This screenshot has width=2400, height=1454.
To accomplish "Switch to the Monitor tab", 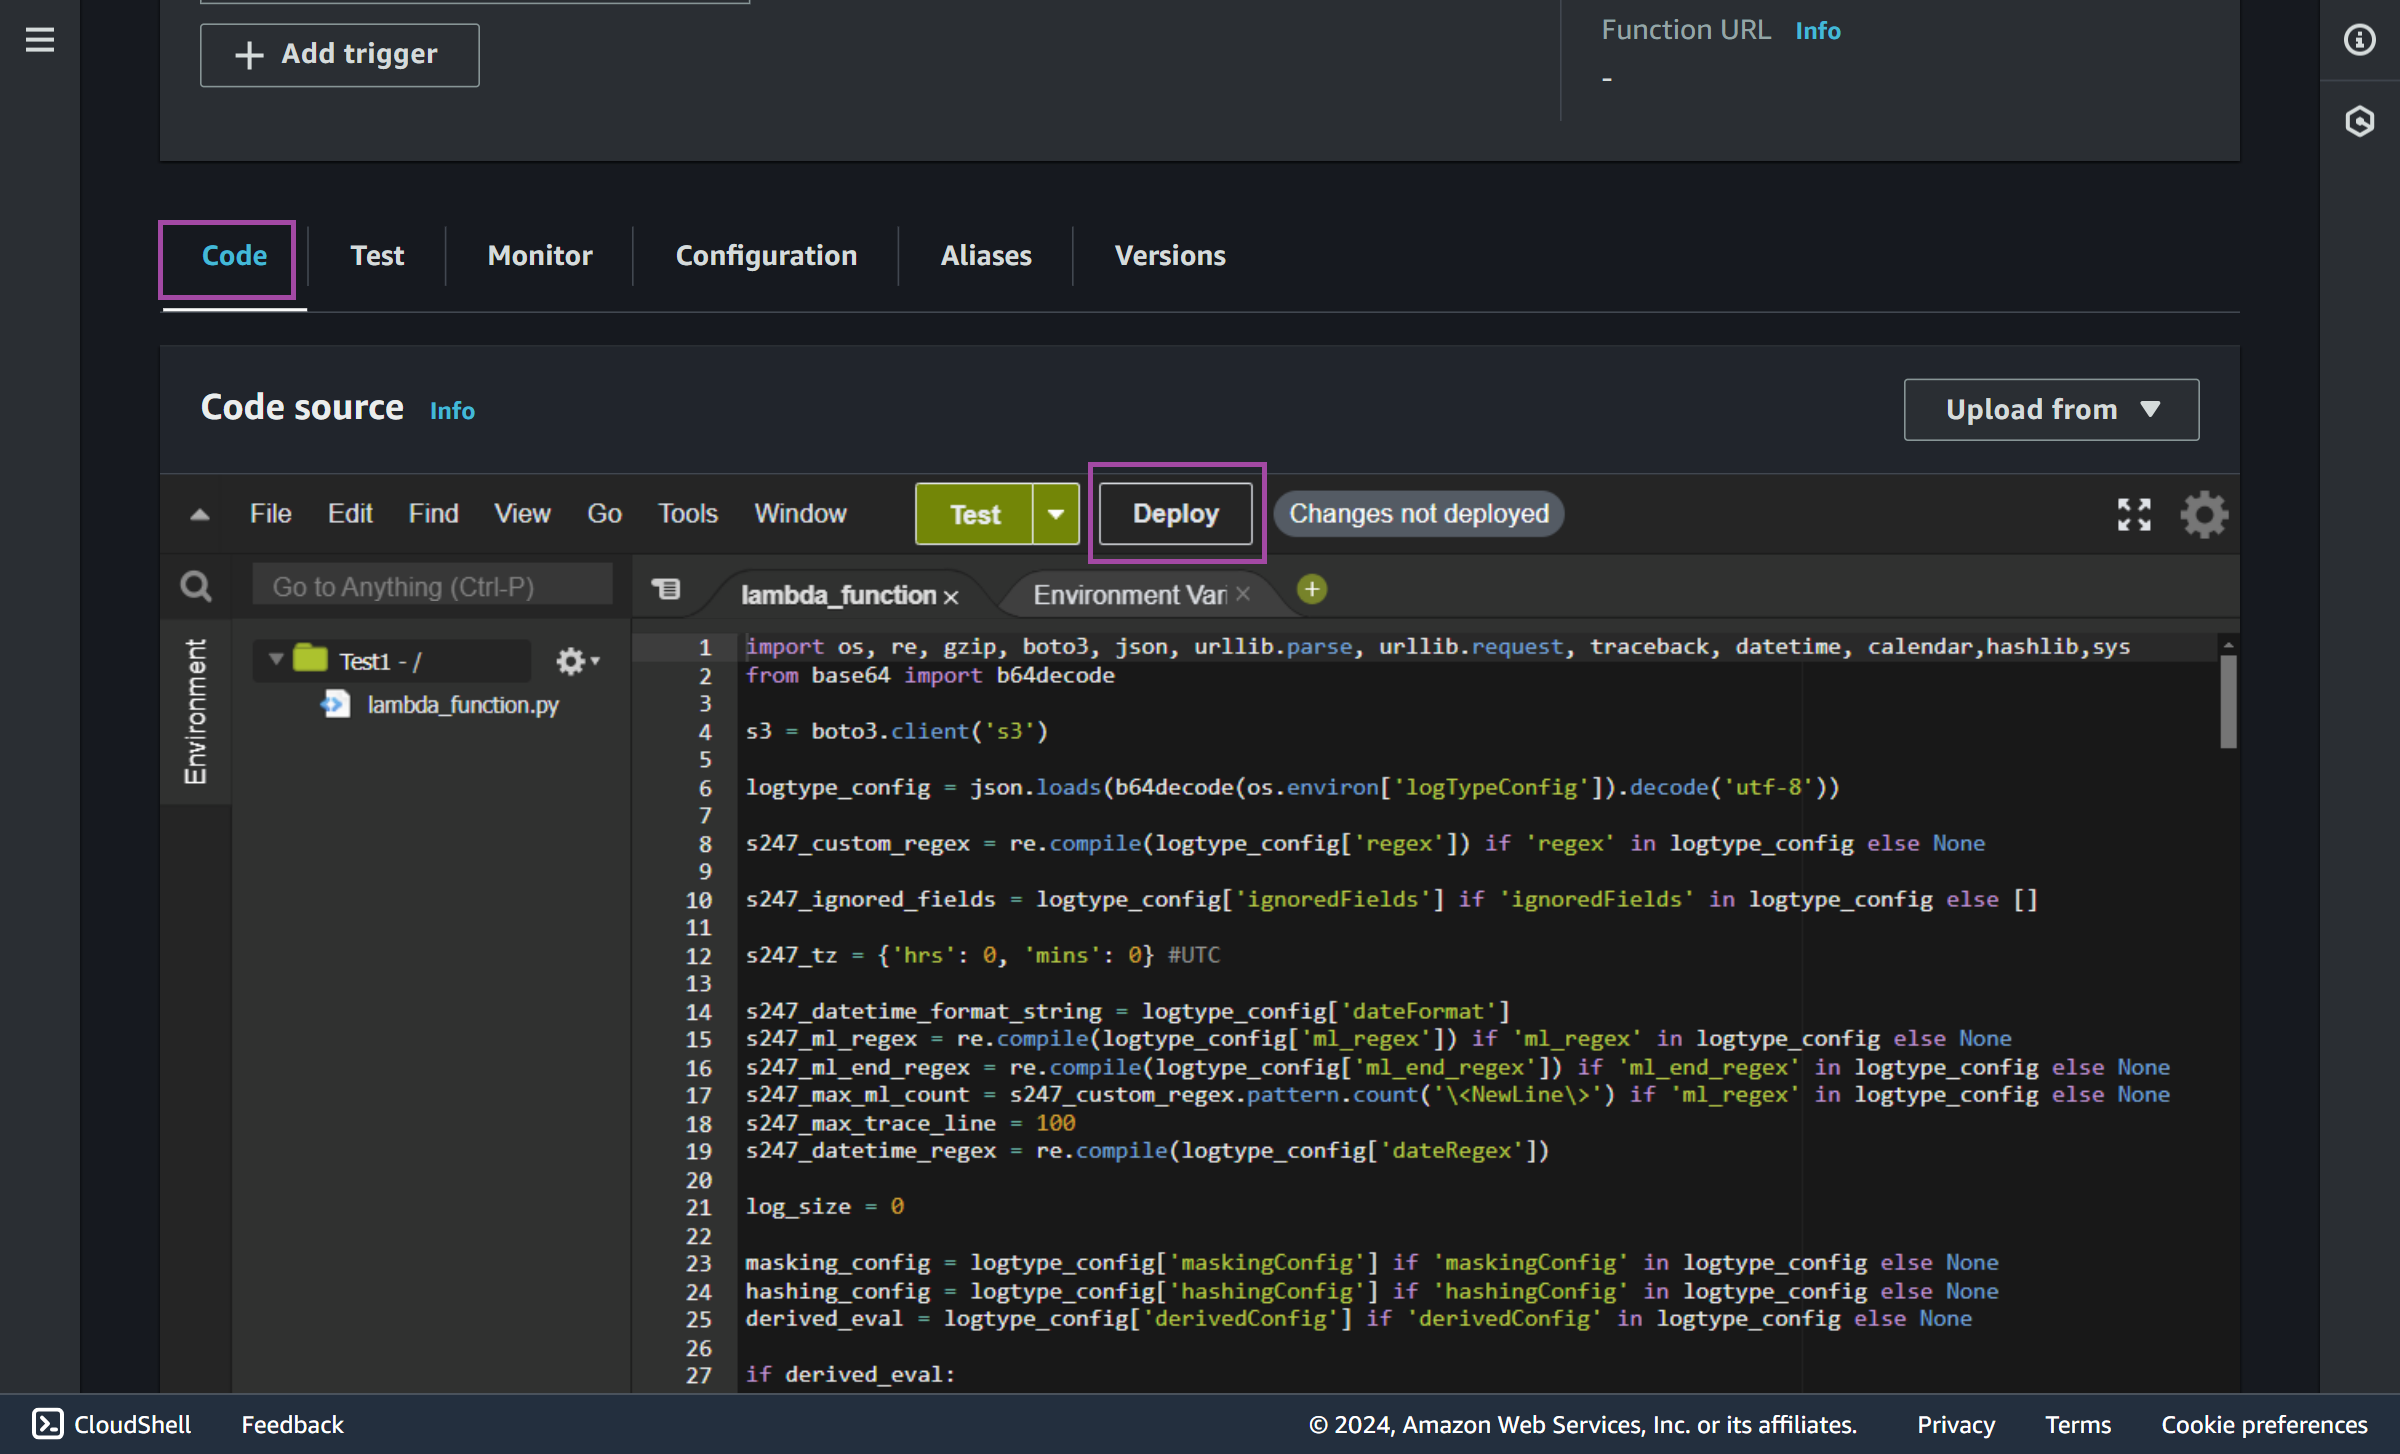I will tap(538, 255).
